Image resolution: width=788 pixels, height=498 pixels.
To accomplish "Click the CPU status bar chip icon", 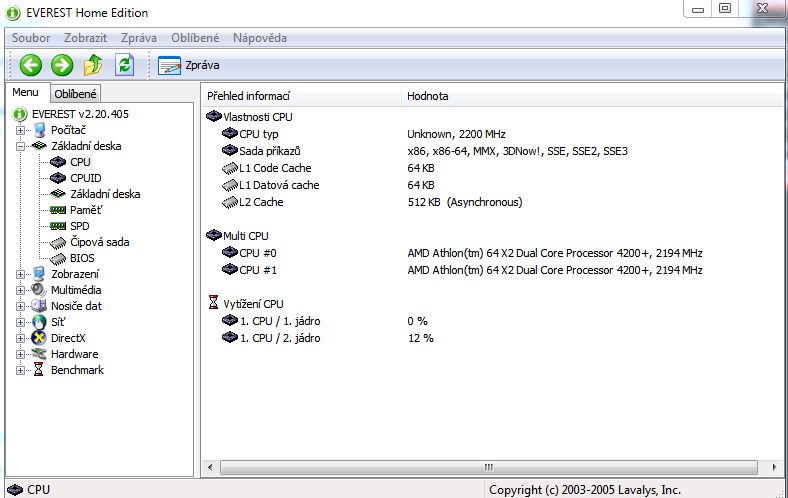I will pos(16,490).
